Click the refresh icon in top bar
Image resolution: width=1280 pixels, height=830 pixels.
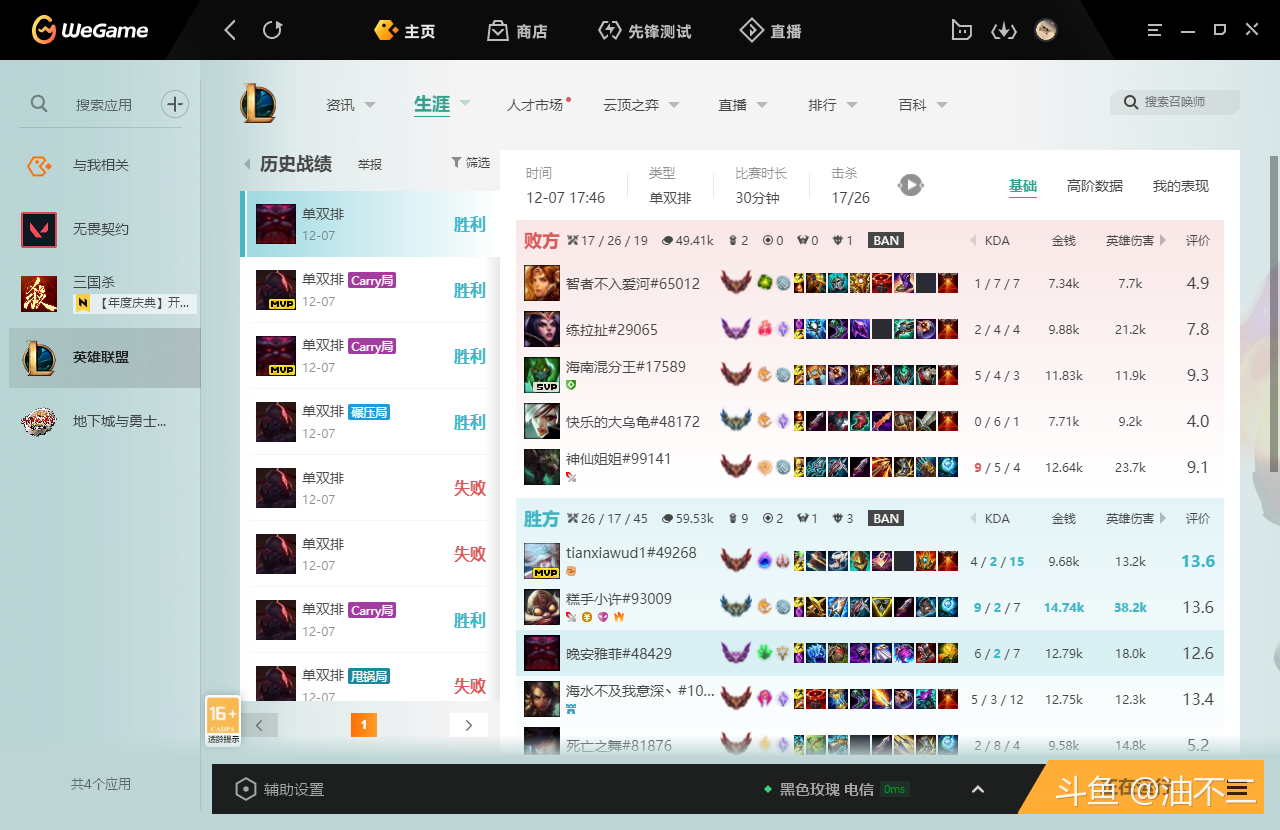point(272,30)
